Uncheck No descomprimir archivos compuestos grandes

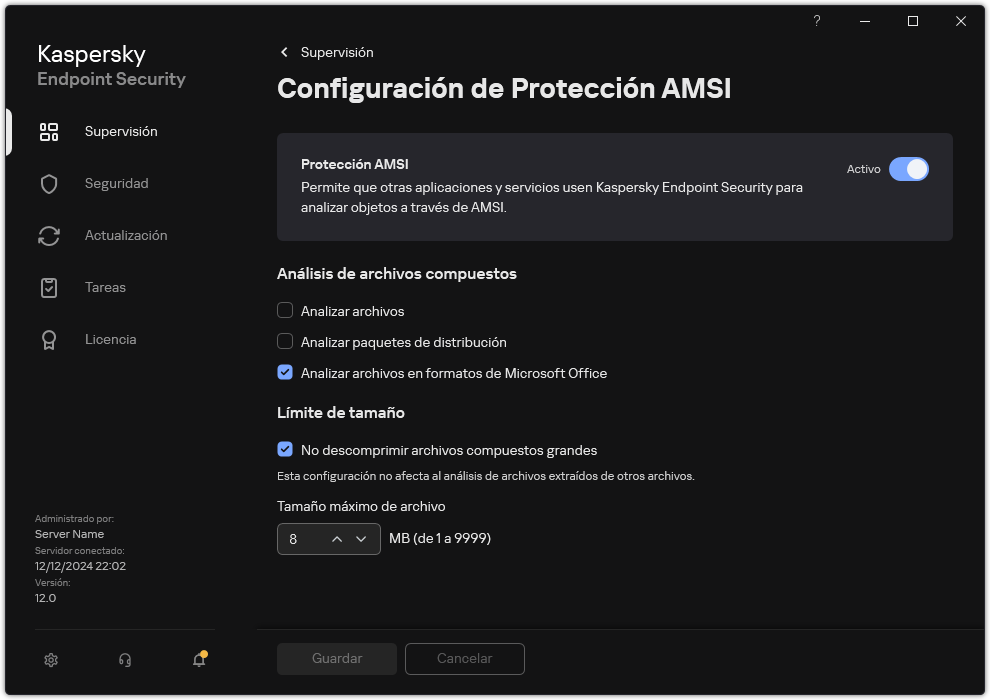point(285,450)
